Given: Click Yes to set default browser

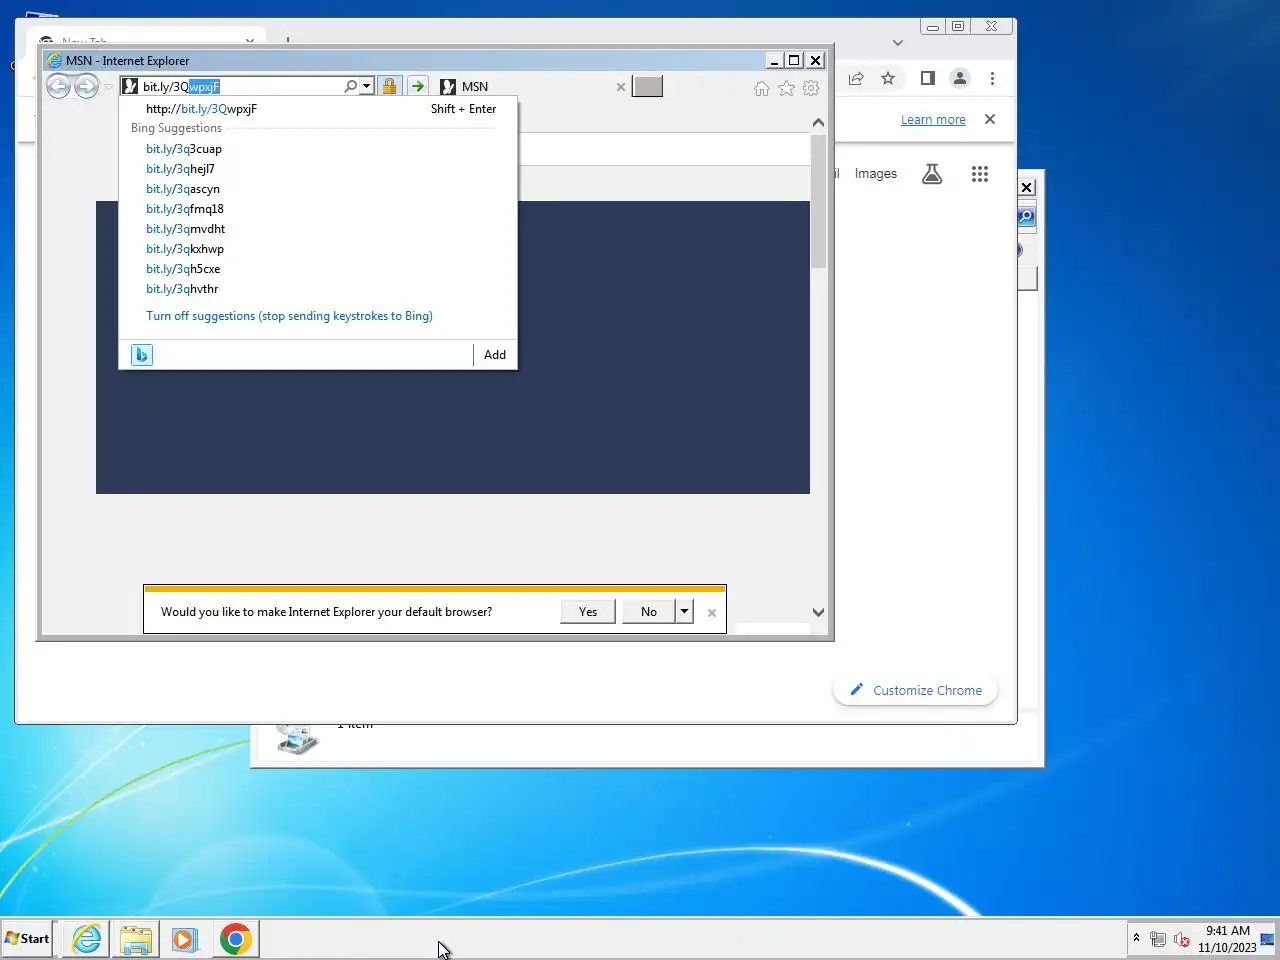Looking at the screenshot, I should pos(588,612).
